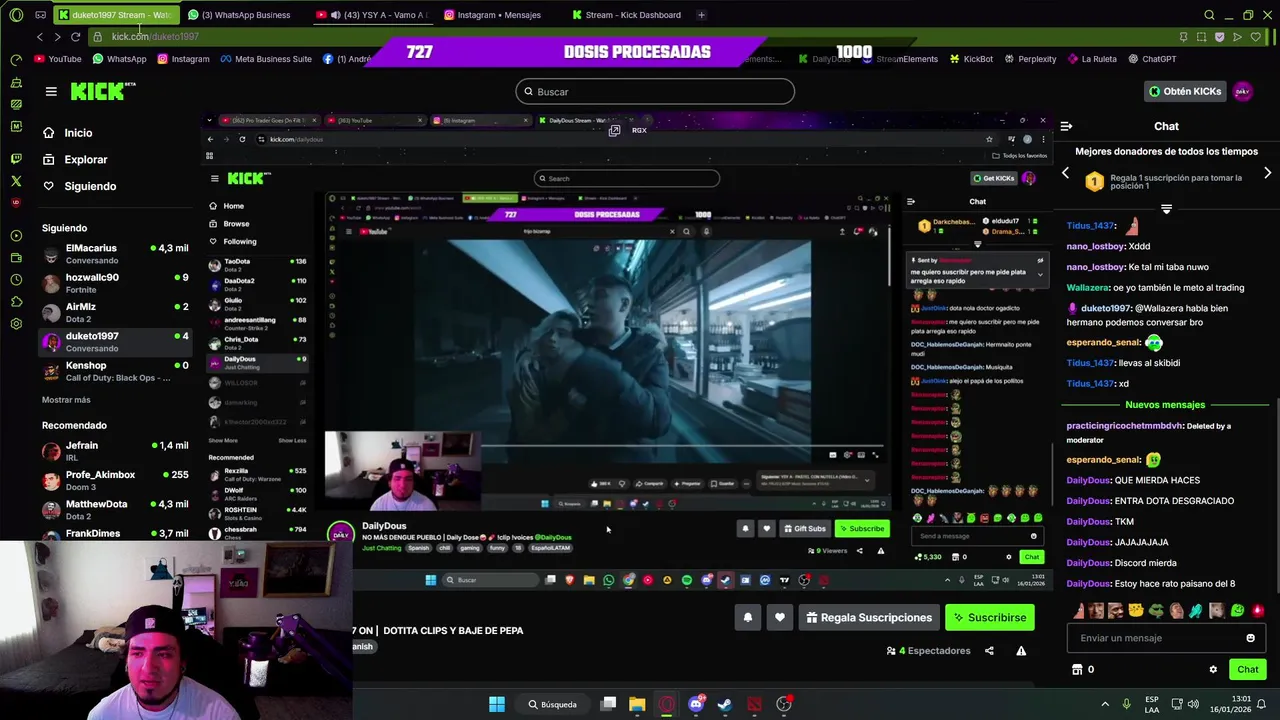Follow channel with the heart button
This screenshot has width=1280, height=720.
(780, 618)
